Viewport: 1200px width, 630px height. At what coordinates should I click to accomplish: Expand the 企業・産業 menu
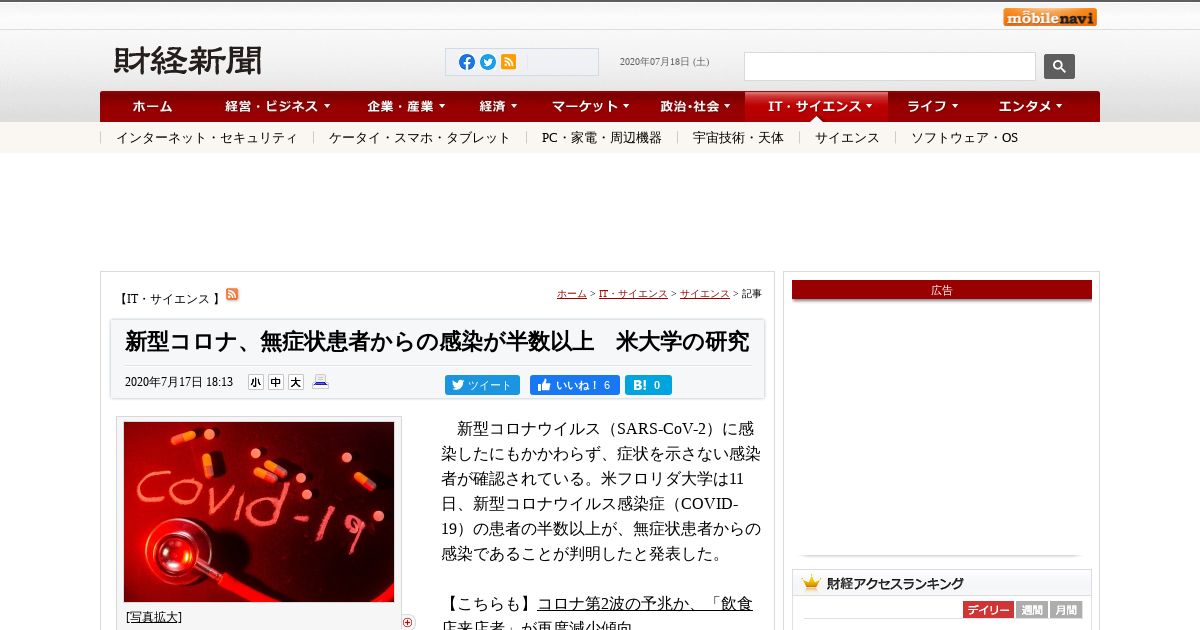pyautogui.click(x=406, y=106)
